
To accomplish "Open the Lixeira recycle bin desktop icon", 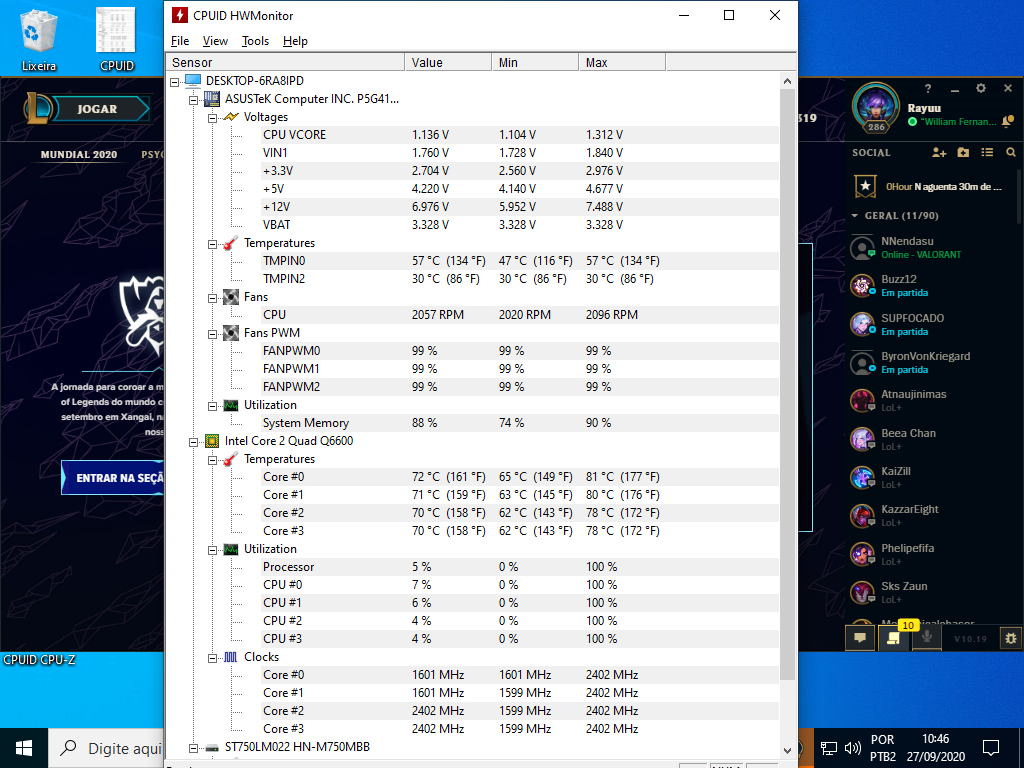I will click(x=39, y=39).
